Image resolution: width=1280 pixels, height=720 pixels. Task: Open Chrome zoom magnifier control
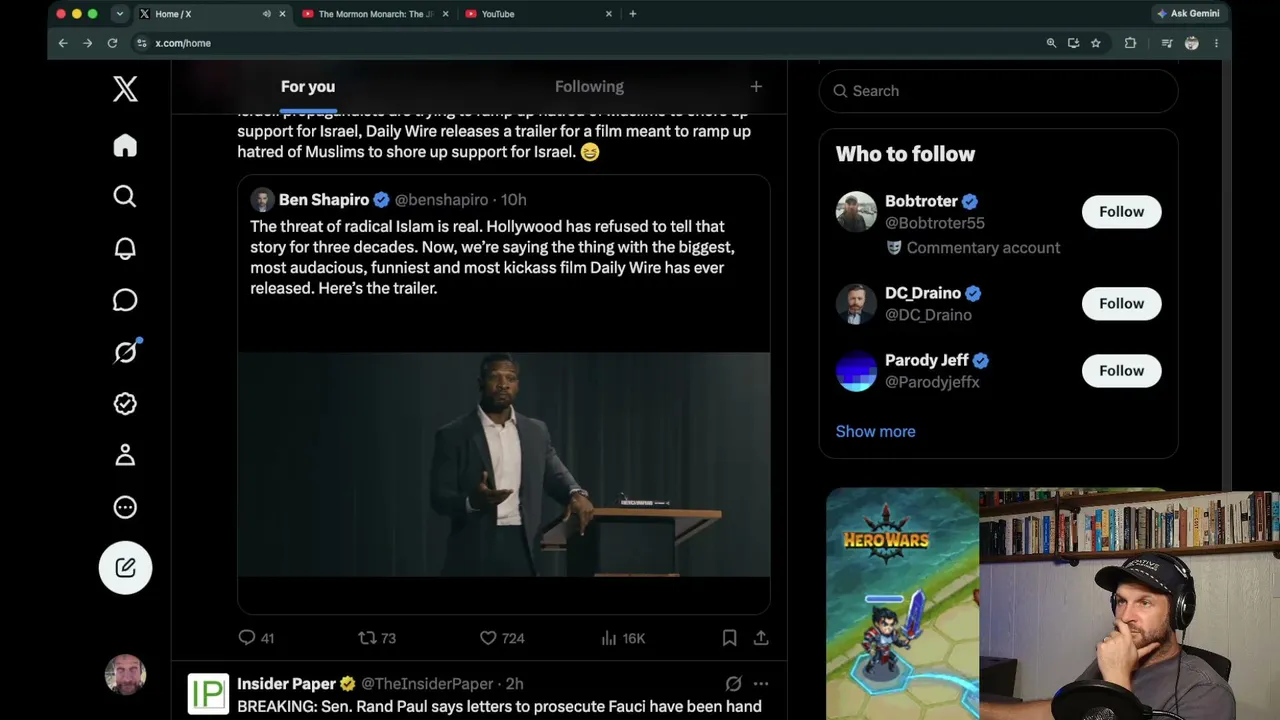coord(1051,43)
